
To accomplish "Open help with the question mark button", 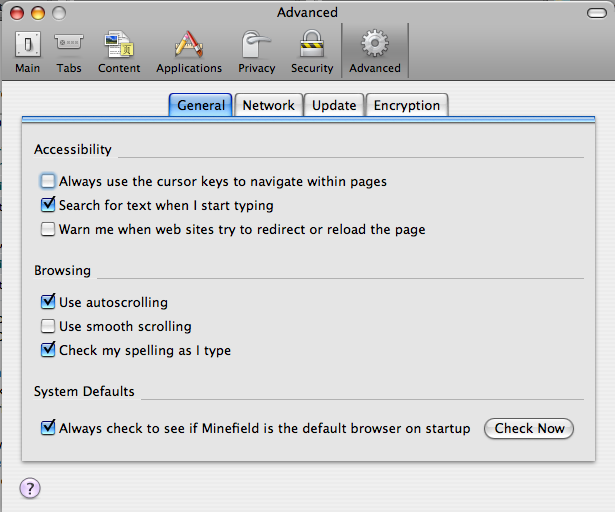I will [30, 488].
